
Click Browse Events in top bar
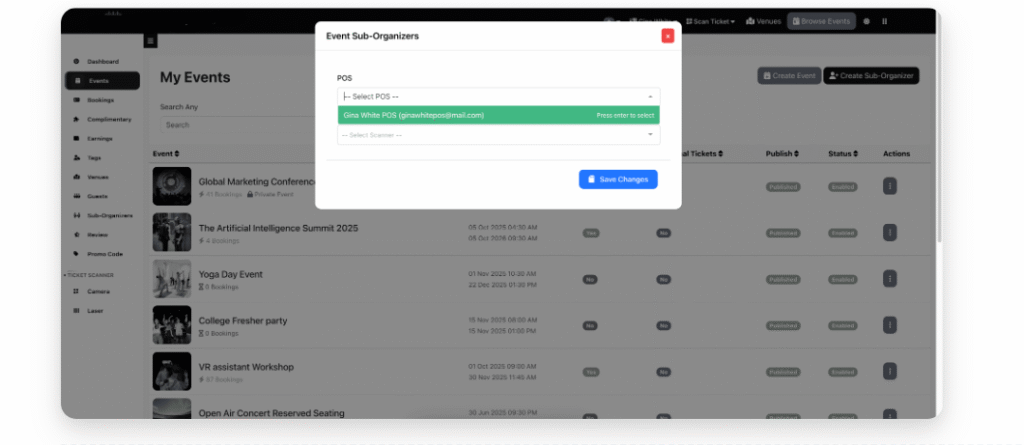pos(820,21)
